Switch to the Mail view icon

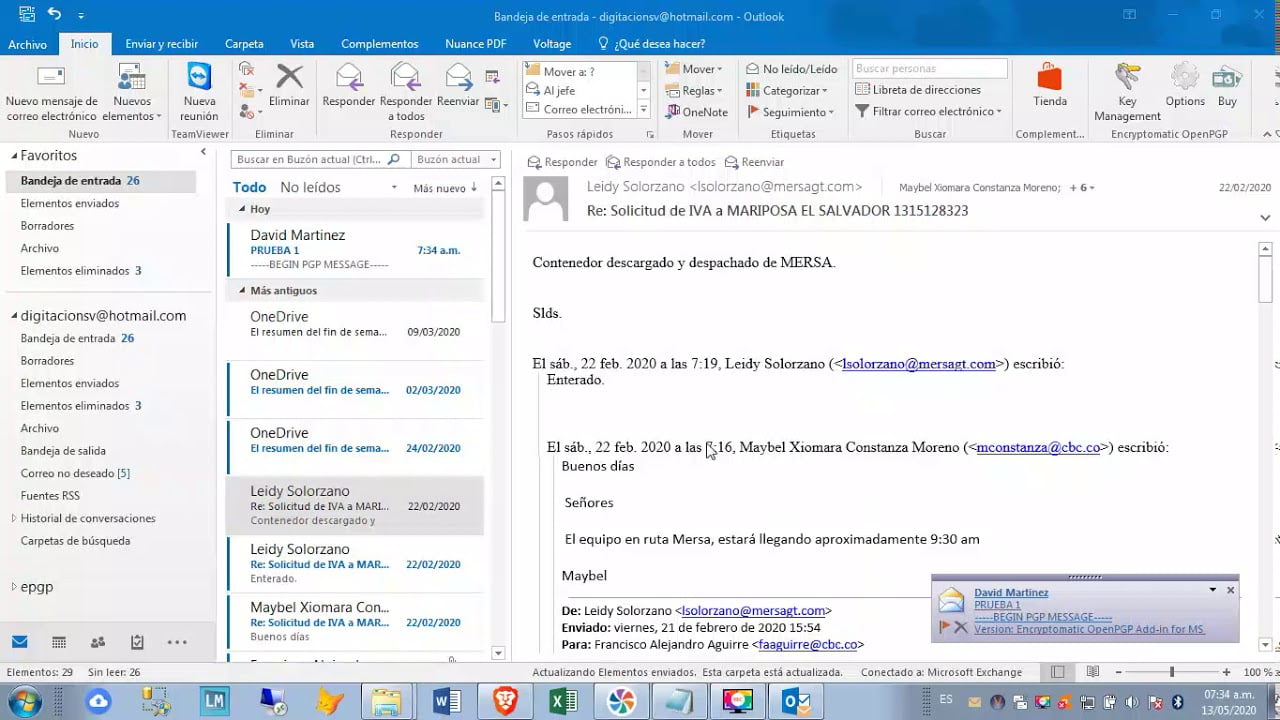click(19, 642)
